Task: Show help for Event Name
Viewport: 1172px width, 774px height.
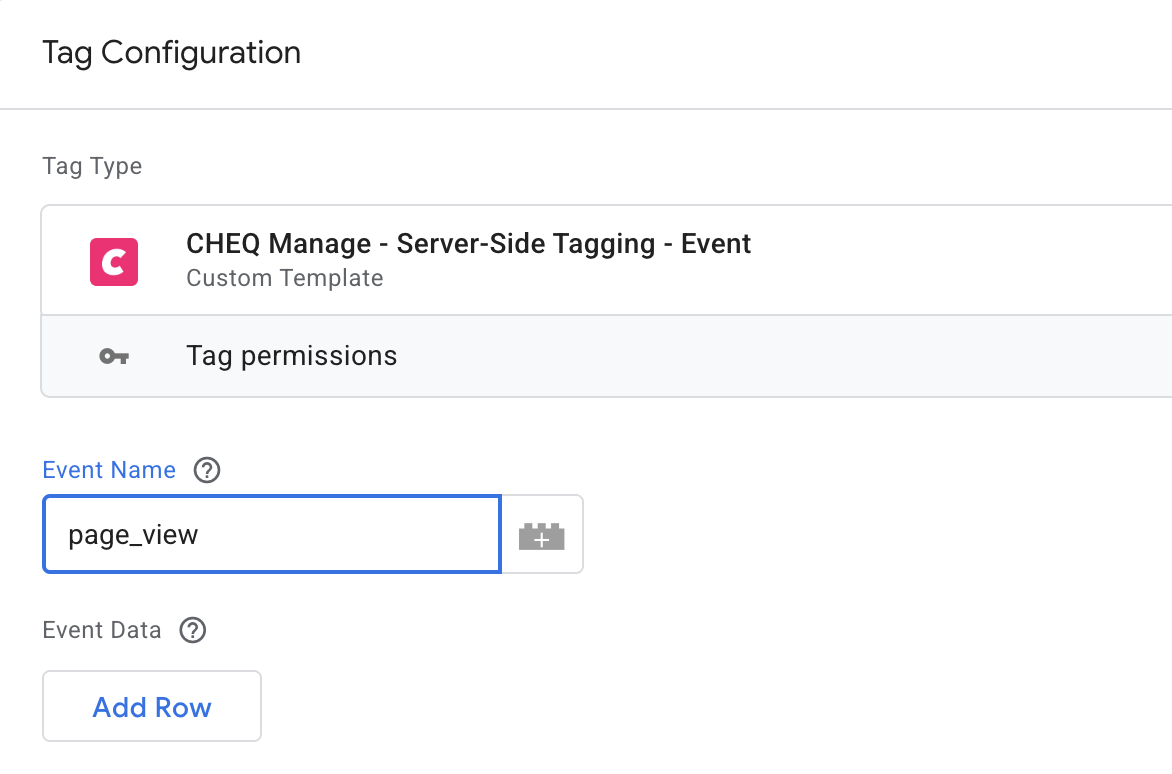Action: 207,470
